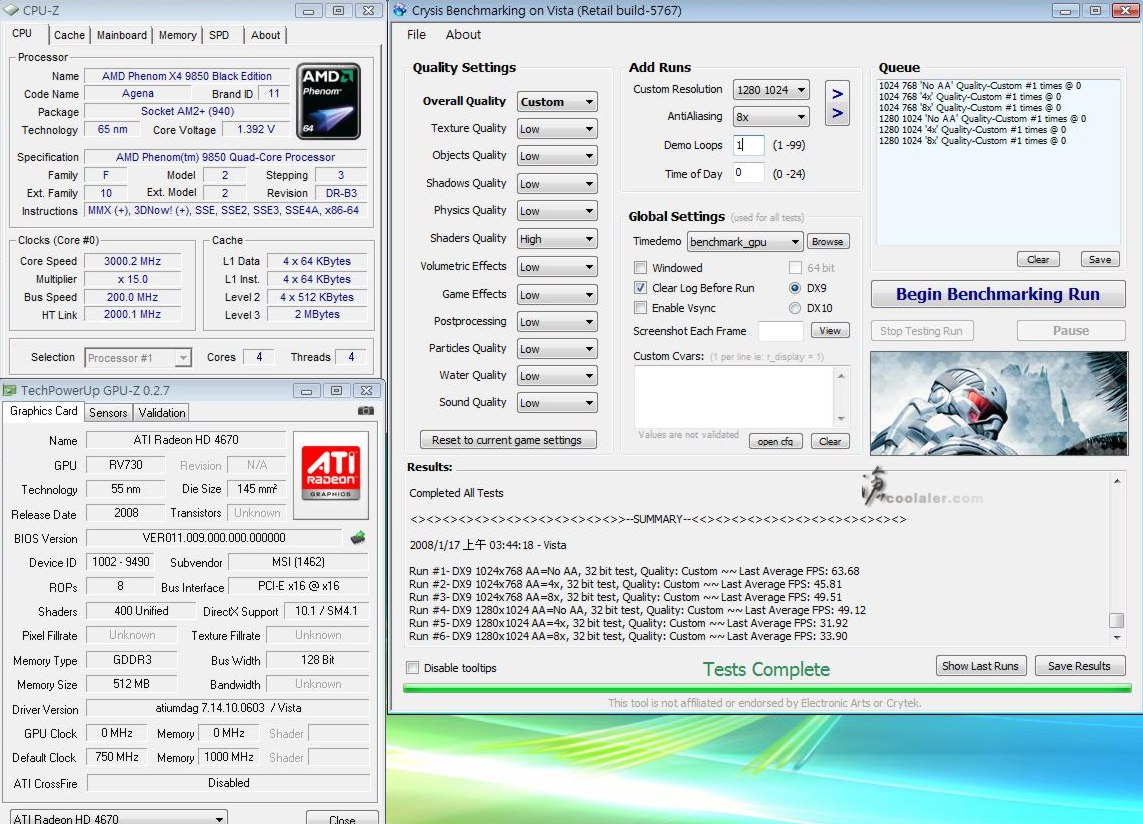Tick the Disable tooltips checkbox

point(413,667)
